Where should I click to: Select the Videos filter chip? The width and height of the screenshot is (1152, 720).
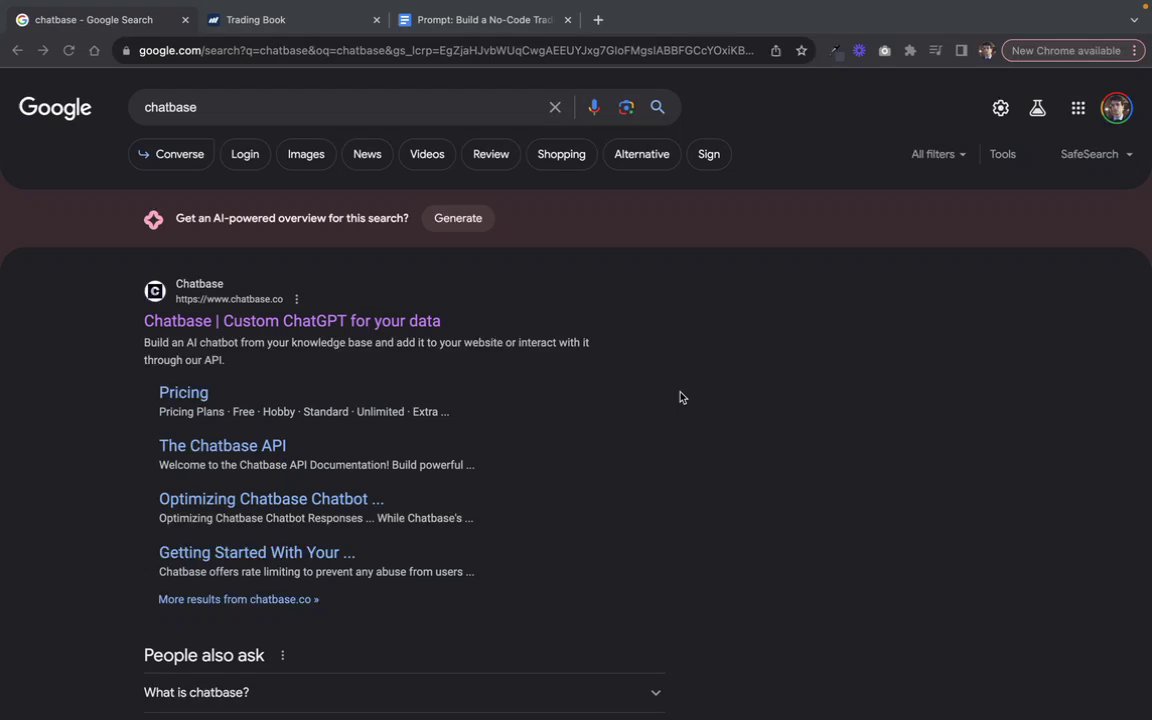click(427, 154)
